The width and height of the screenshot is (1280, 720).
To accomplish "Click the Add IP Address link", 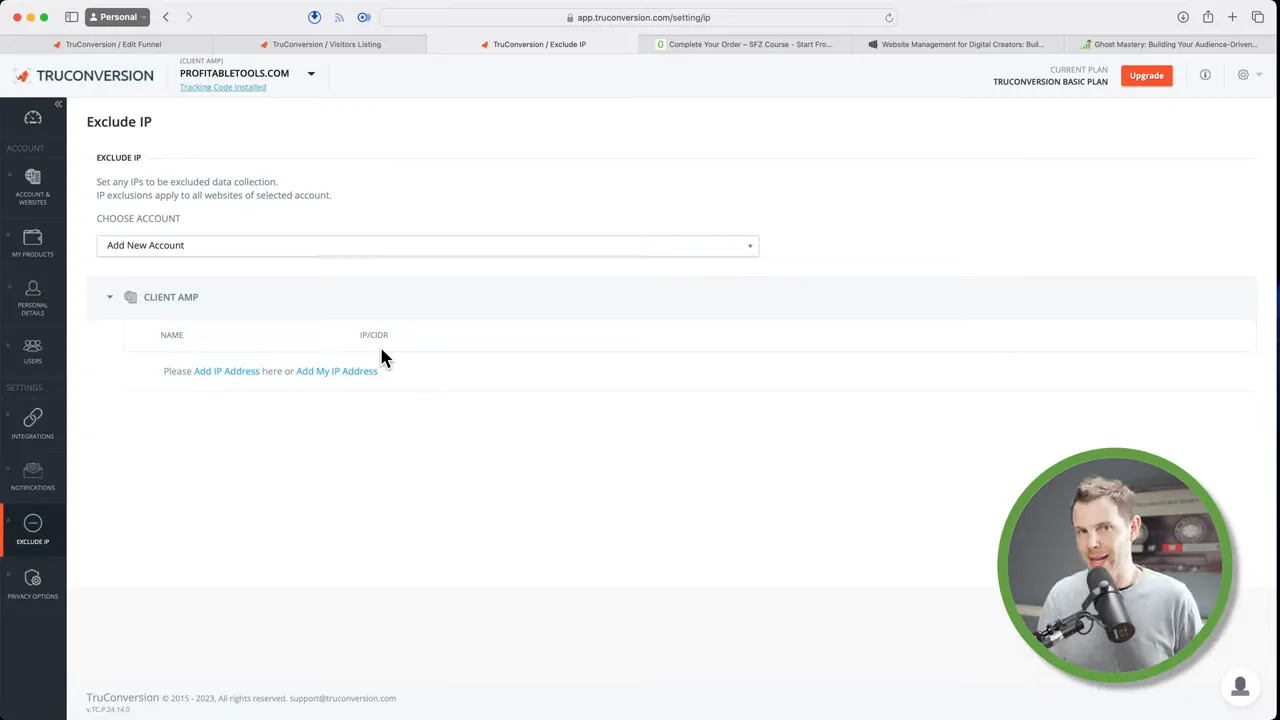I will [227, 371].
